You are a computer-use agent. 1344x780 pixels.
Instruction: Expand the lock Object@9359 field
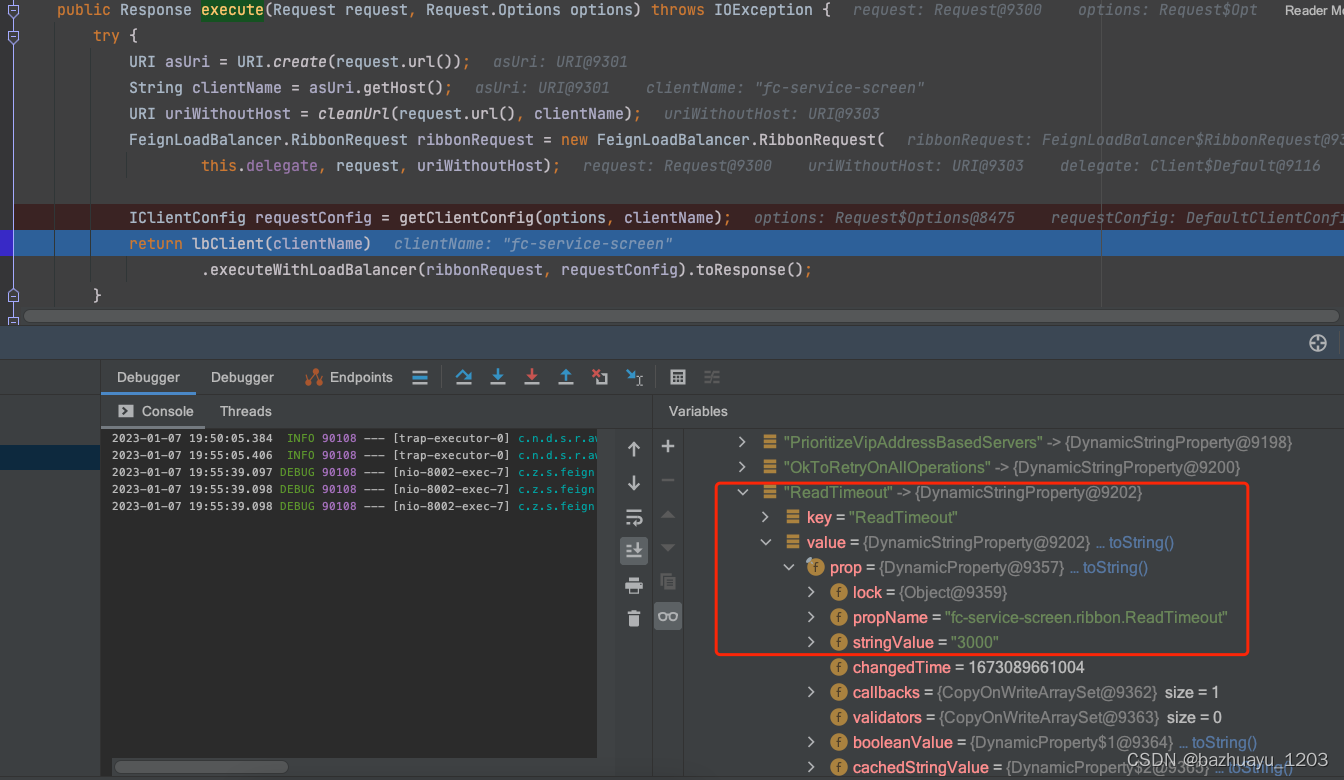tap(813, 592)
